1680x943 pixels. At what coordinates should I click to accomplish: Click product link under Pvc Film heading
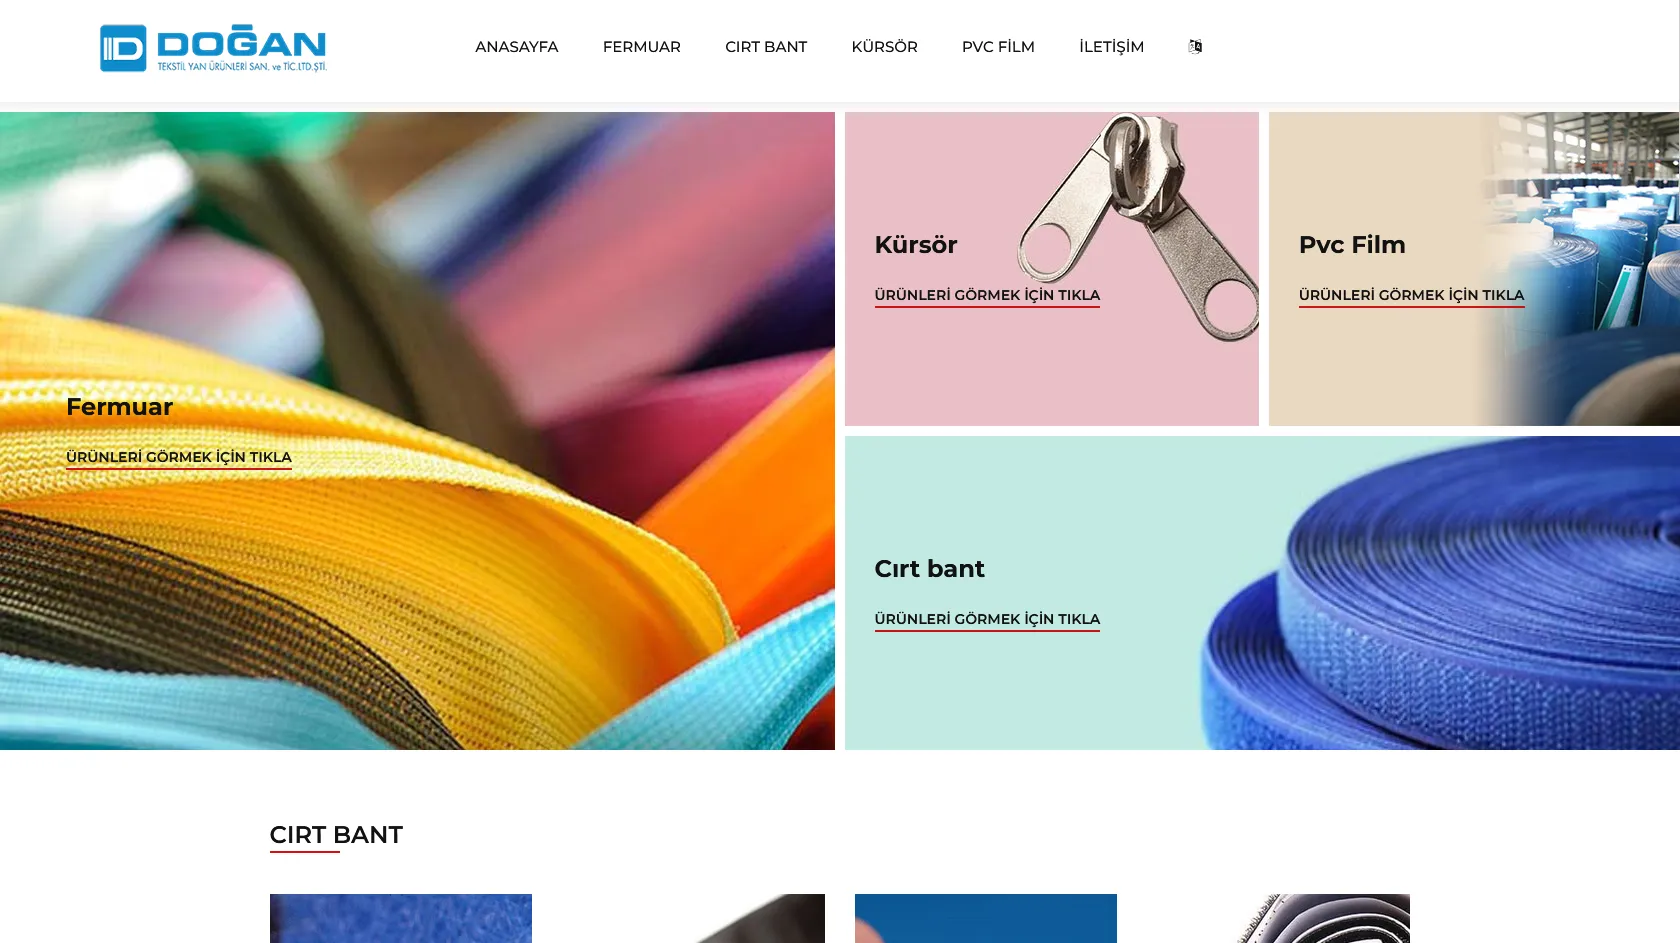pyautogui.click(x=1411, y=295)
